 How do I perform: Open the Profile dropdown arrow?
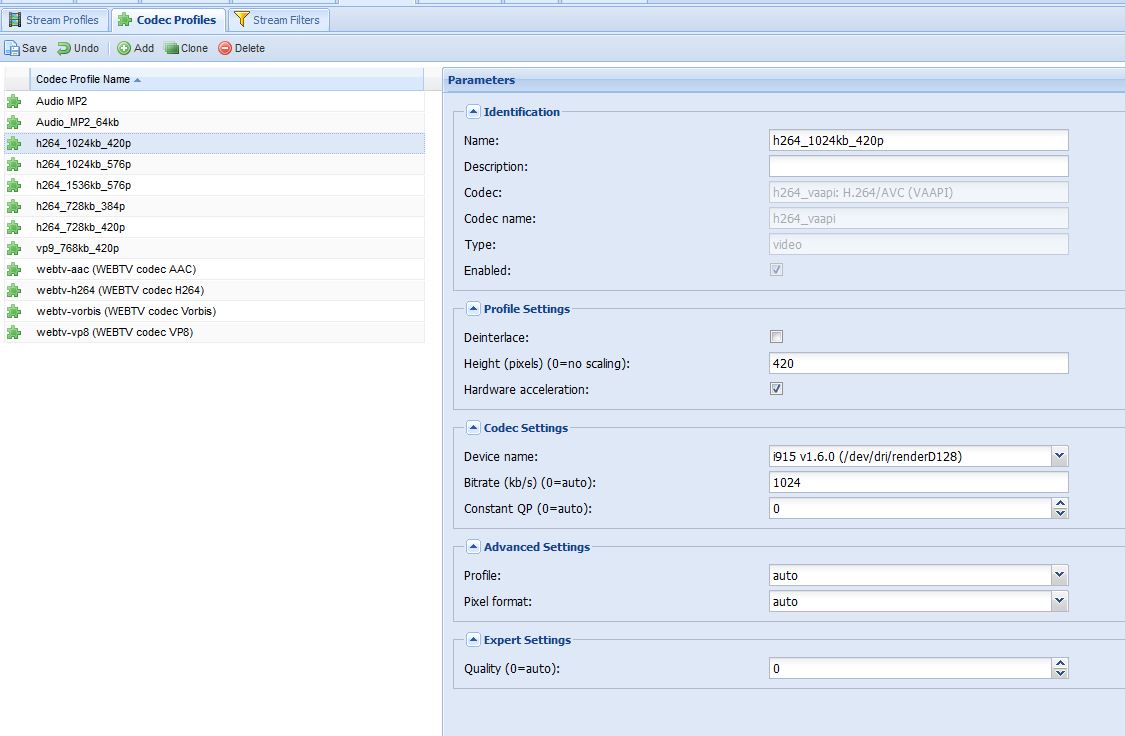[x=1060, y=575]
